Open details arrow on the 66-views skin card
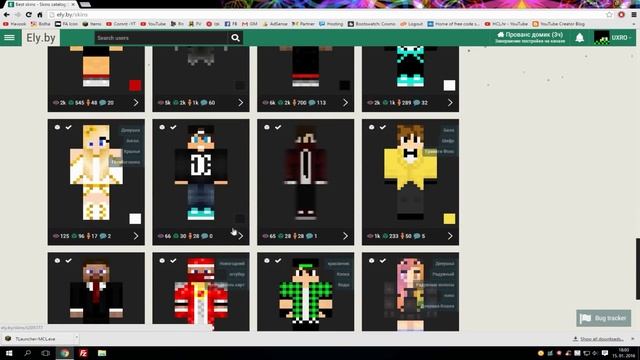This screenshot has height=360, width=640. click(x=241, y=236)
